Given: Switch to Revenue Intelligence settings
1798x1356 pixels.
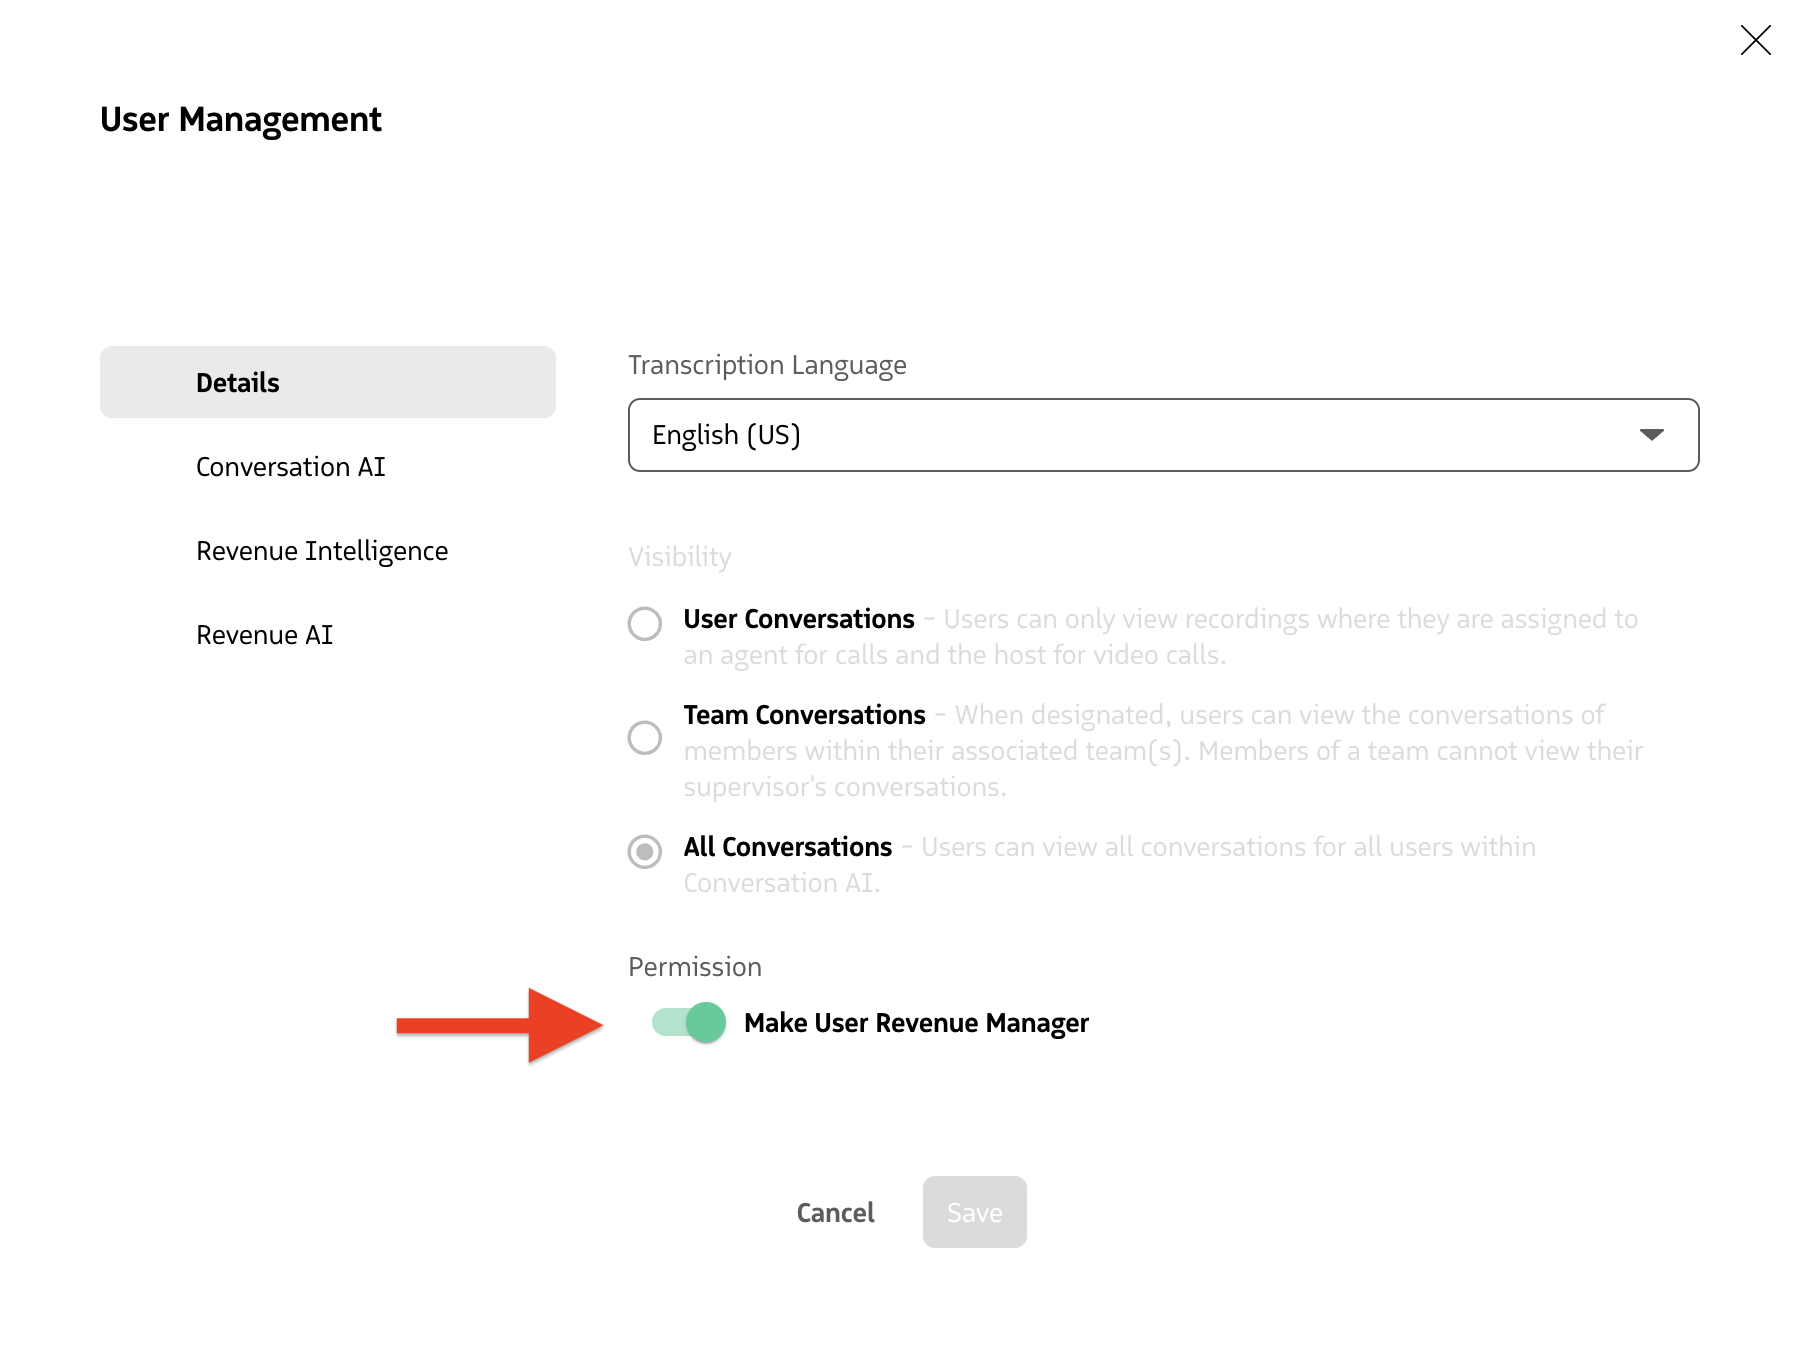Looking at the screenshot, I should tap(322, 550).
